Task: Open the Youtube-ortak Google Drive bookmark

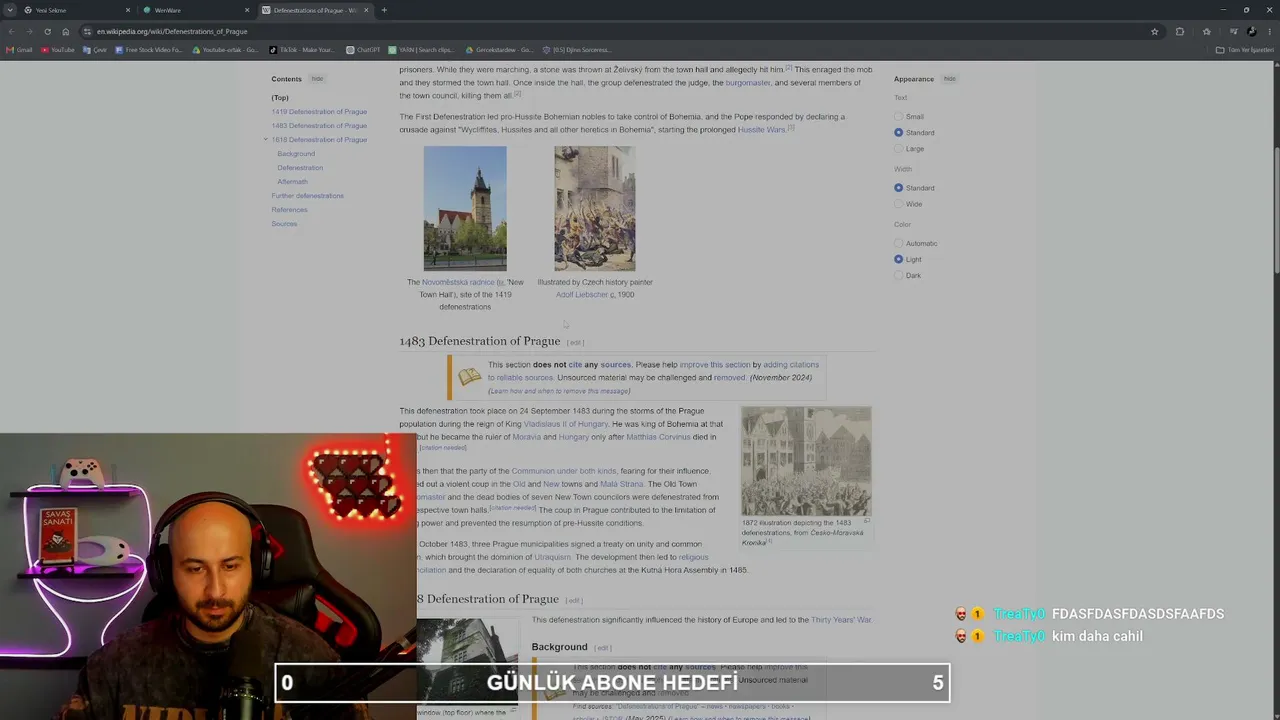Action: click(x=226, y=50)
